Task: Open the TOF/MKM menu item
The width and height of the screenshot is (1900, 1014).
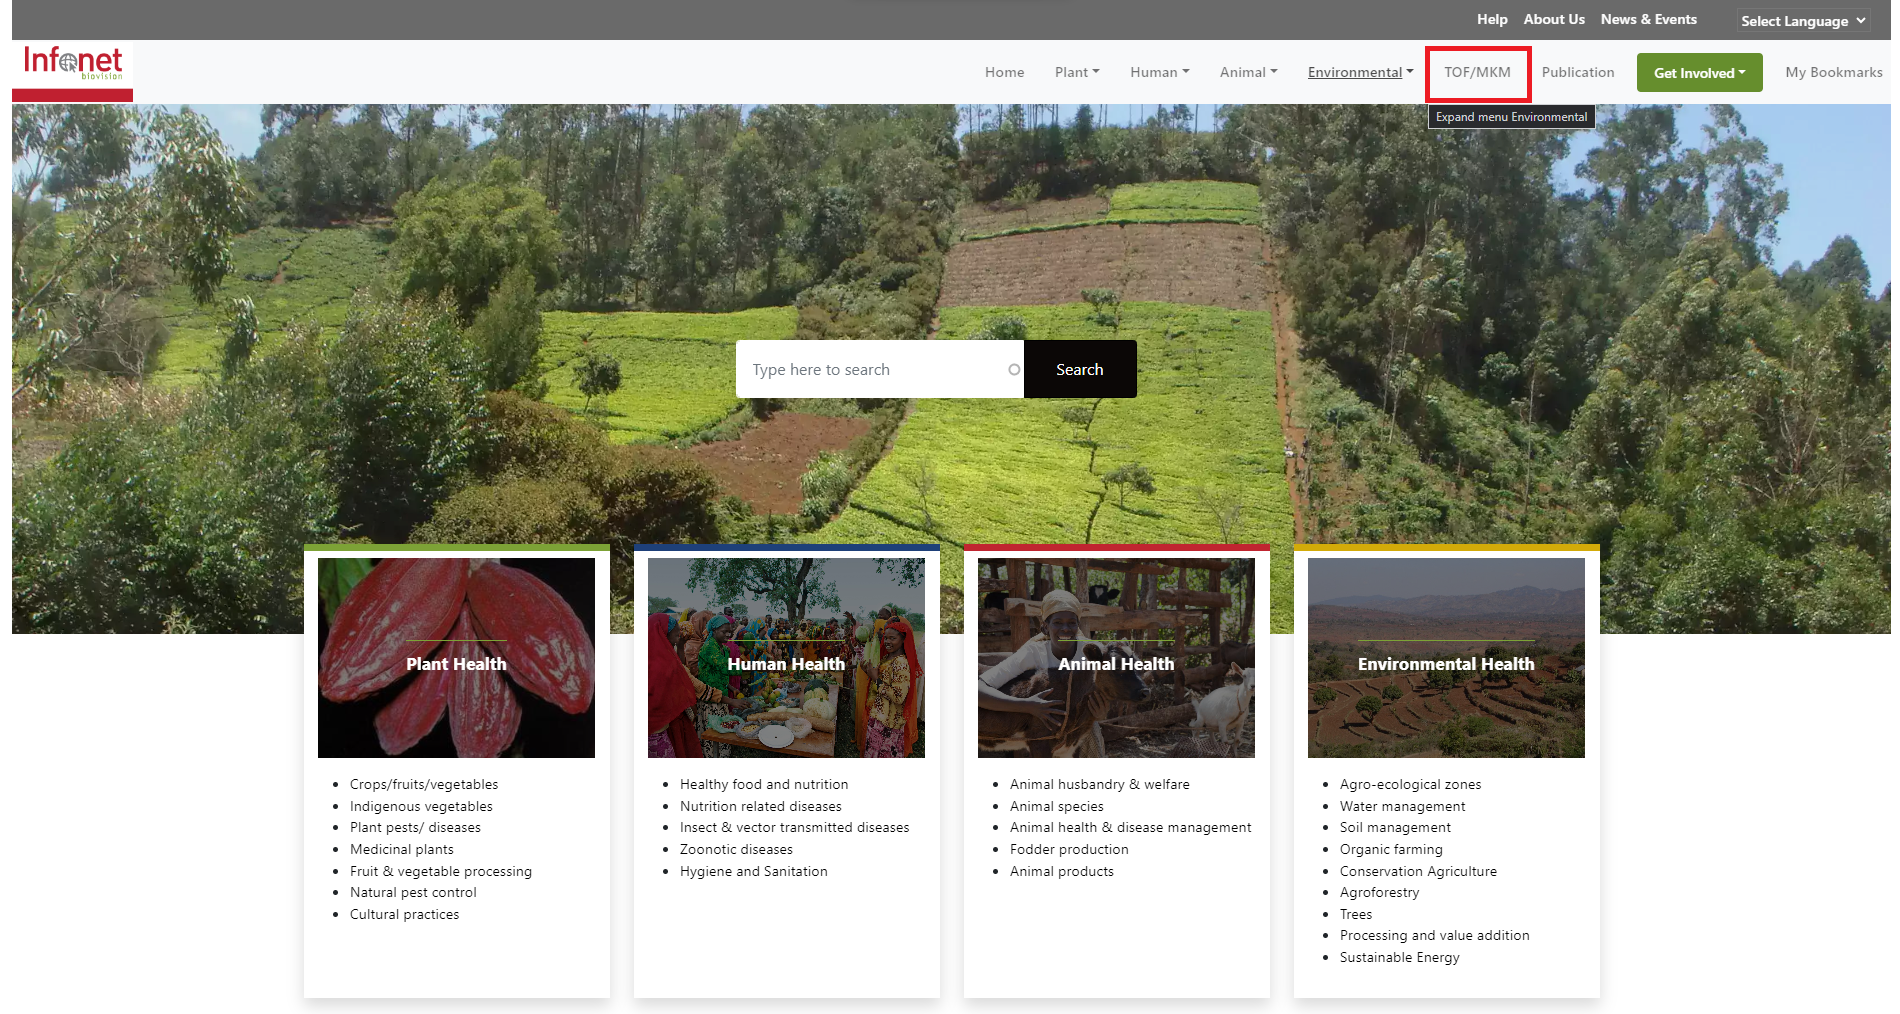Action: tap(1477, 72)
